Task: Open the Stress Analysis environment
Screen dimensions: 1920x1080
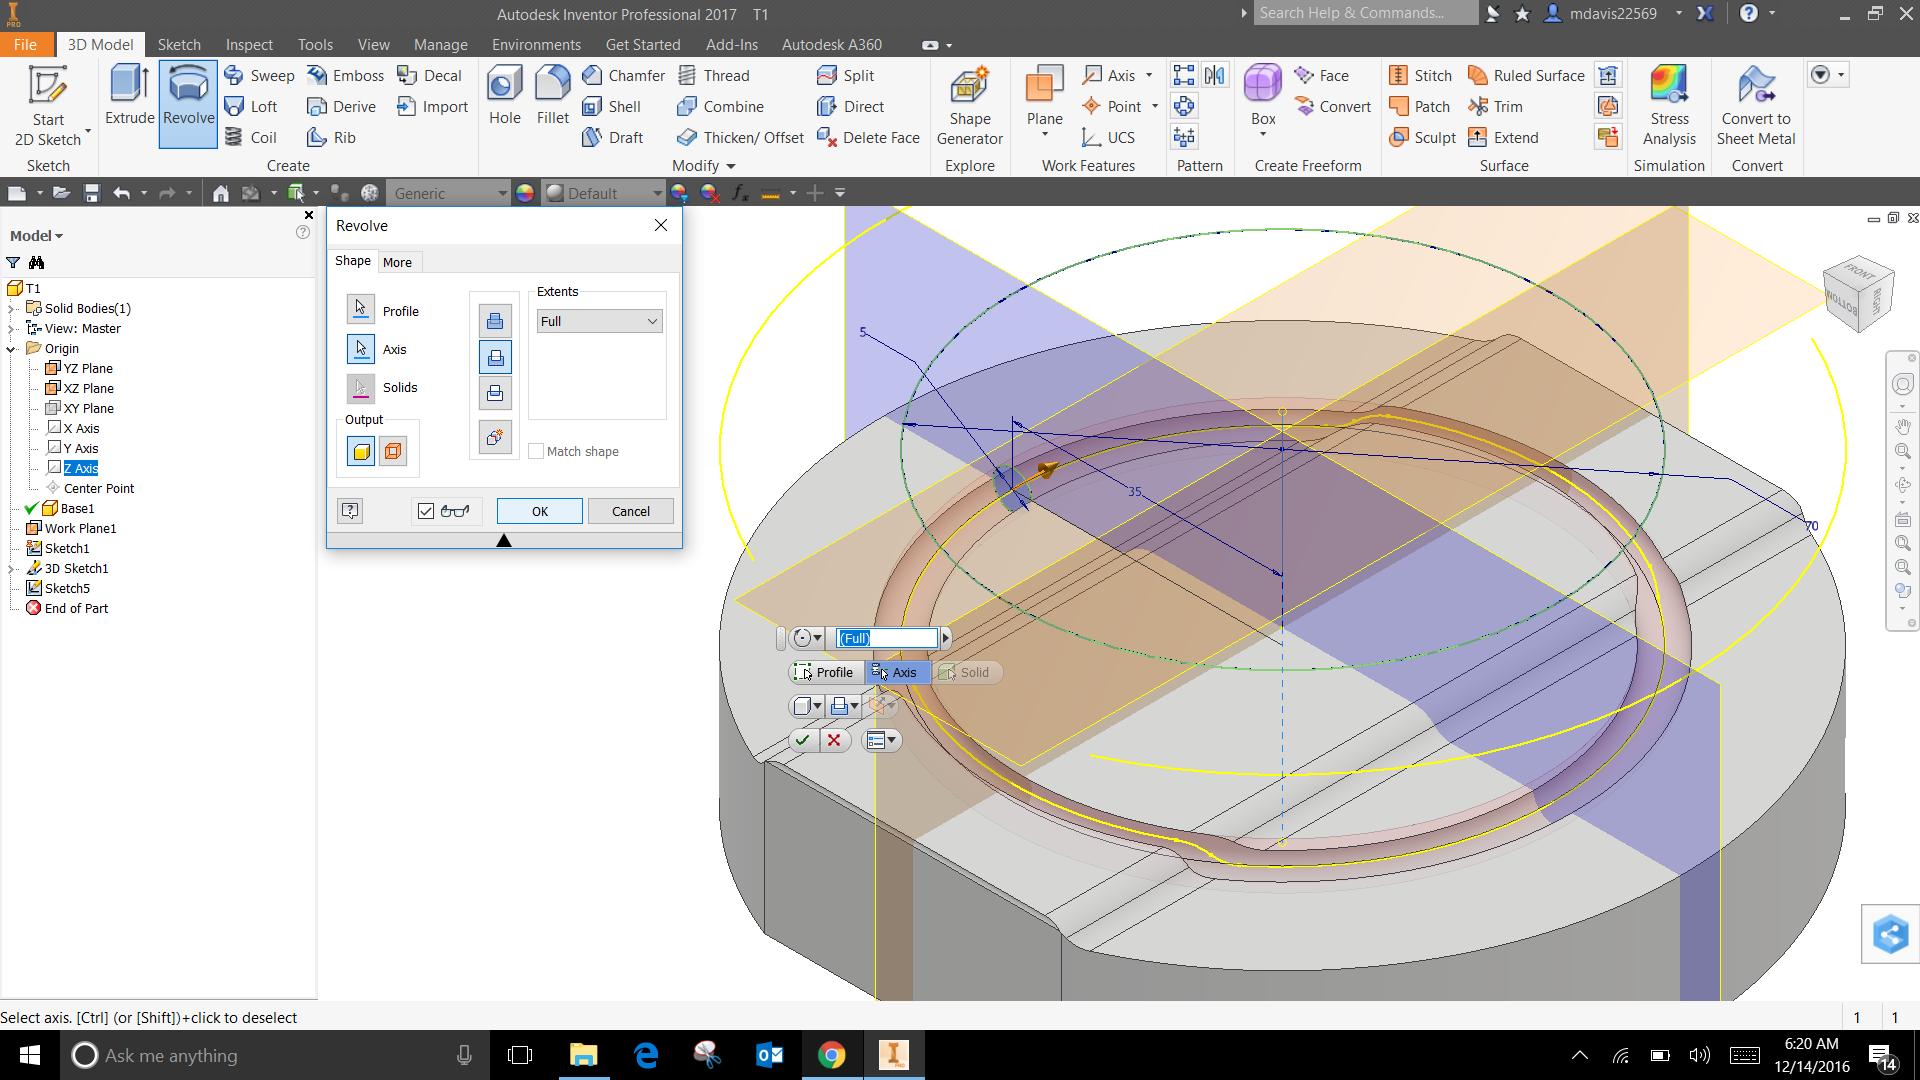Action: tap(1669, 100)
